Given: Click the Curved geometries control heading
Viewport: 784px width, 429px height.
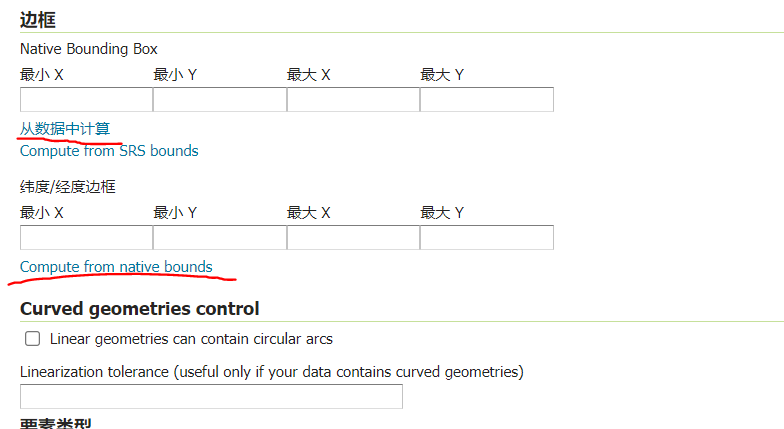Looking at the screenshot, I should (x=139, y=309).
